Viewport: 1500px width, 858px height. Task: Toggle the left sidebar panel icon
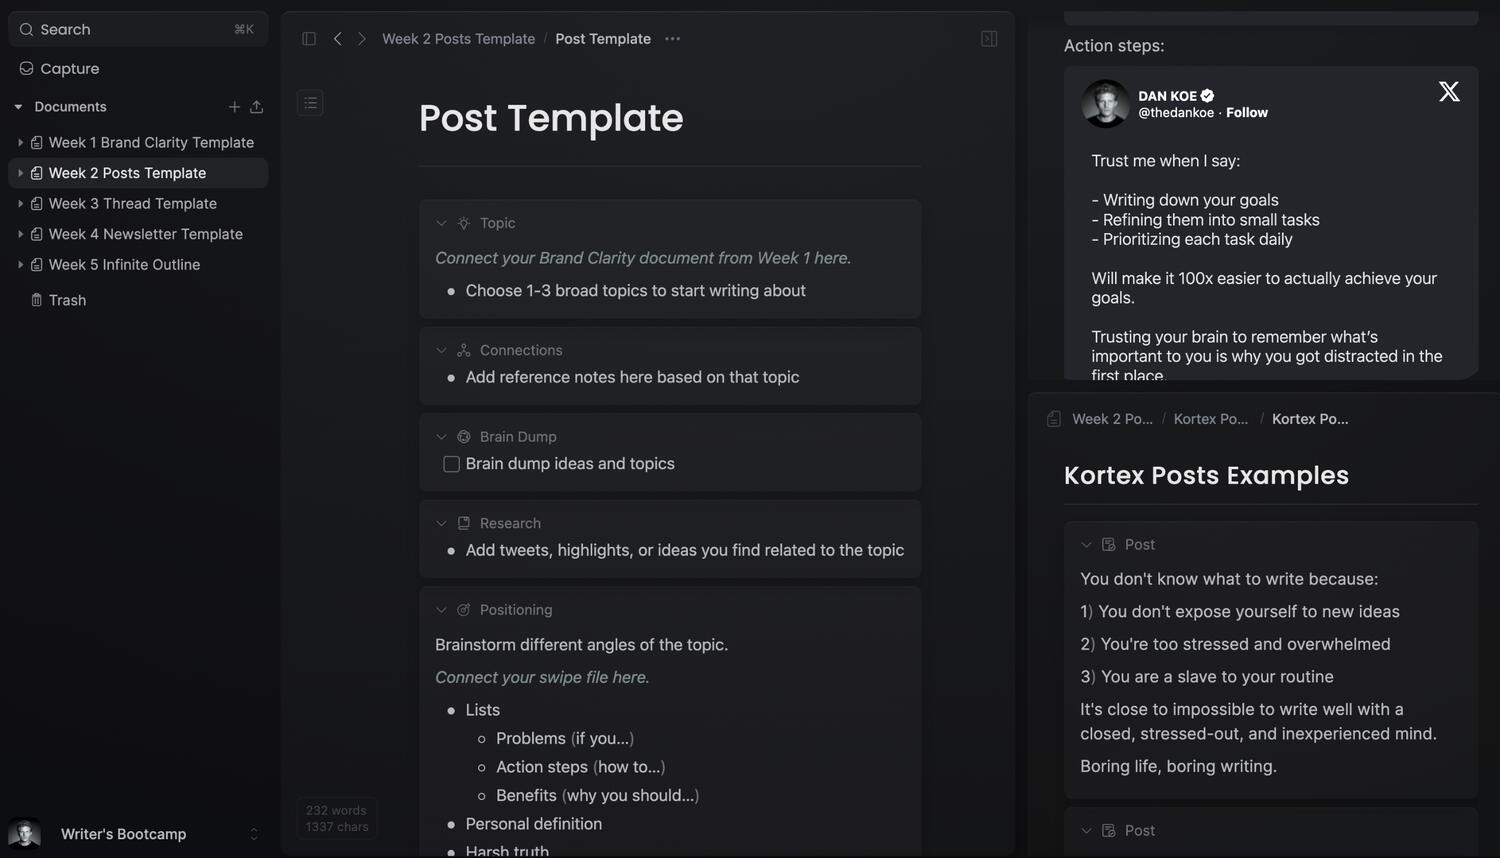coord(309,39)
